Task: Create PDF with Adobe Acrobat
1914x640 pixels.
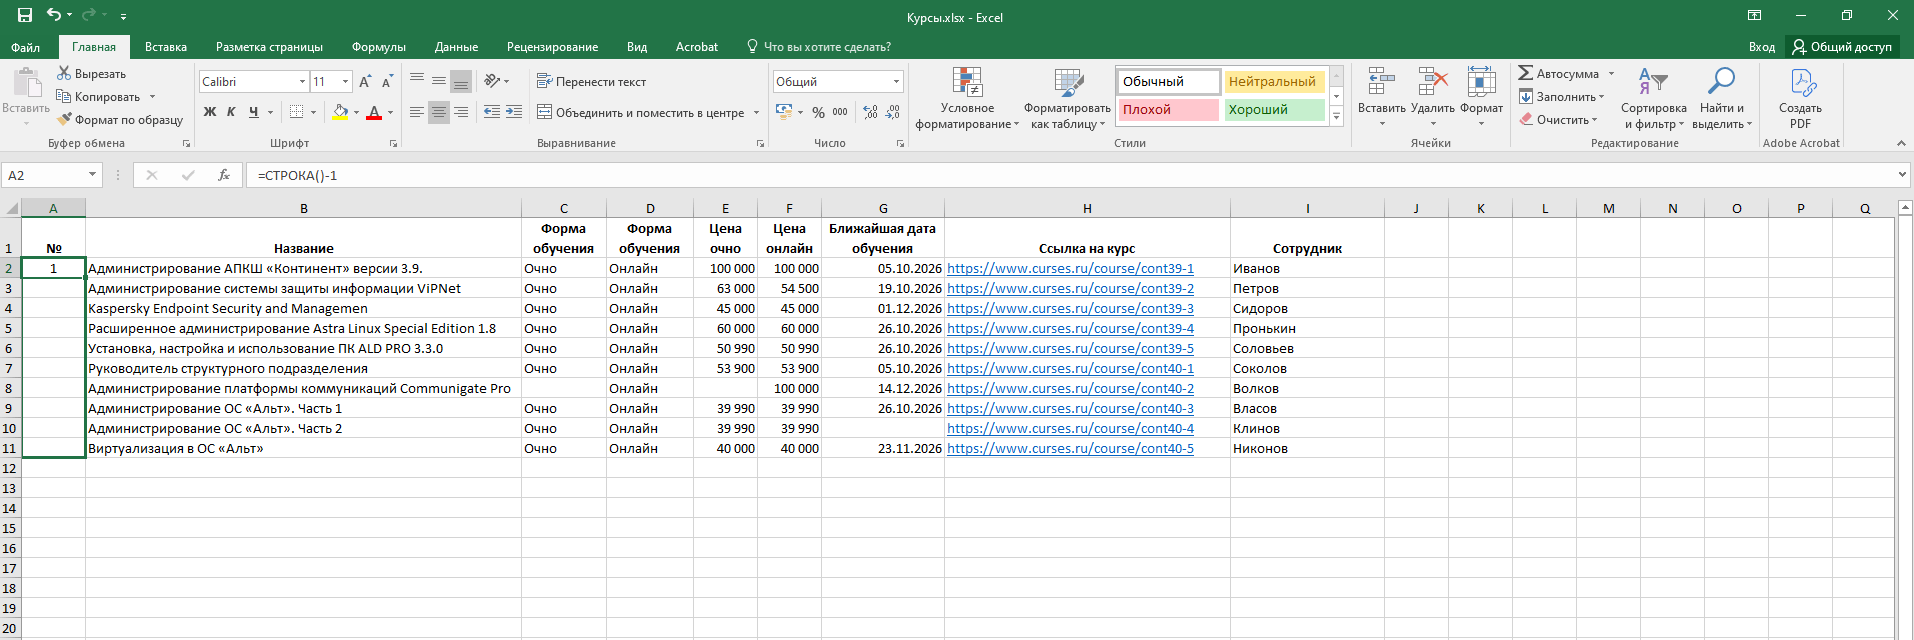Action: 1800,99
